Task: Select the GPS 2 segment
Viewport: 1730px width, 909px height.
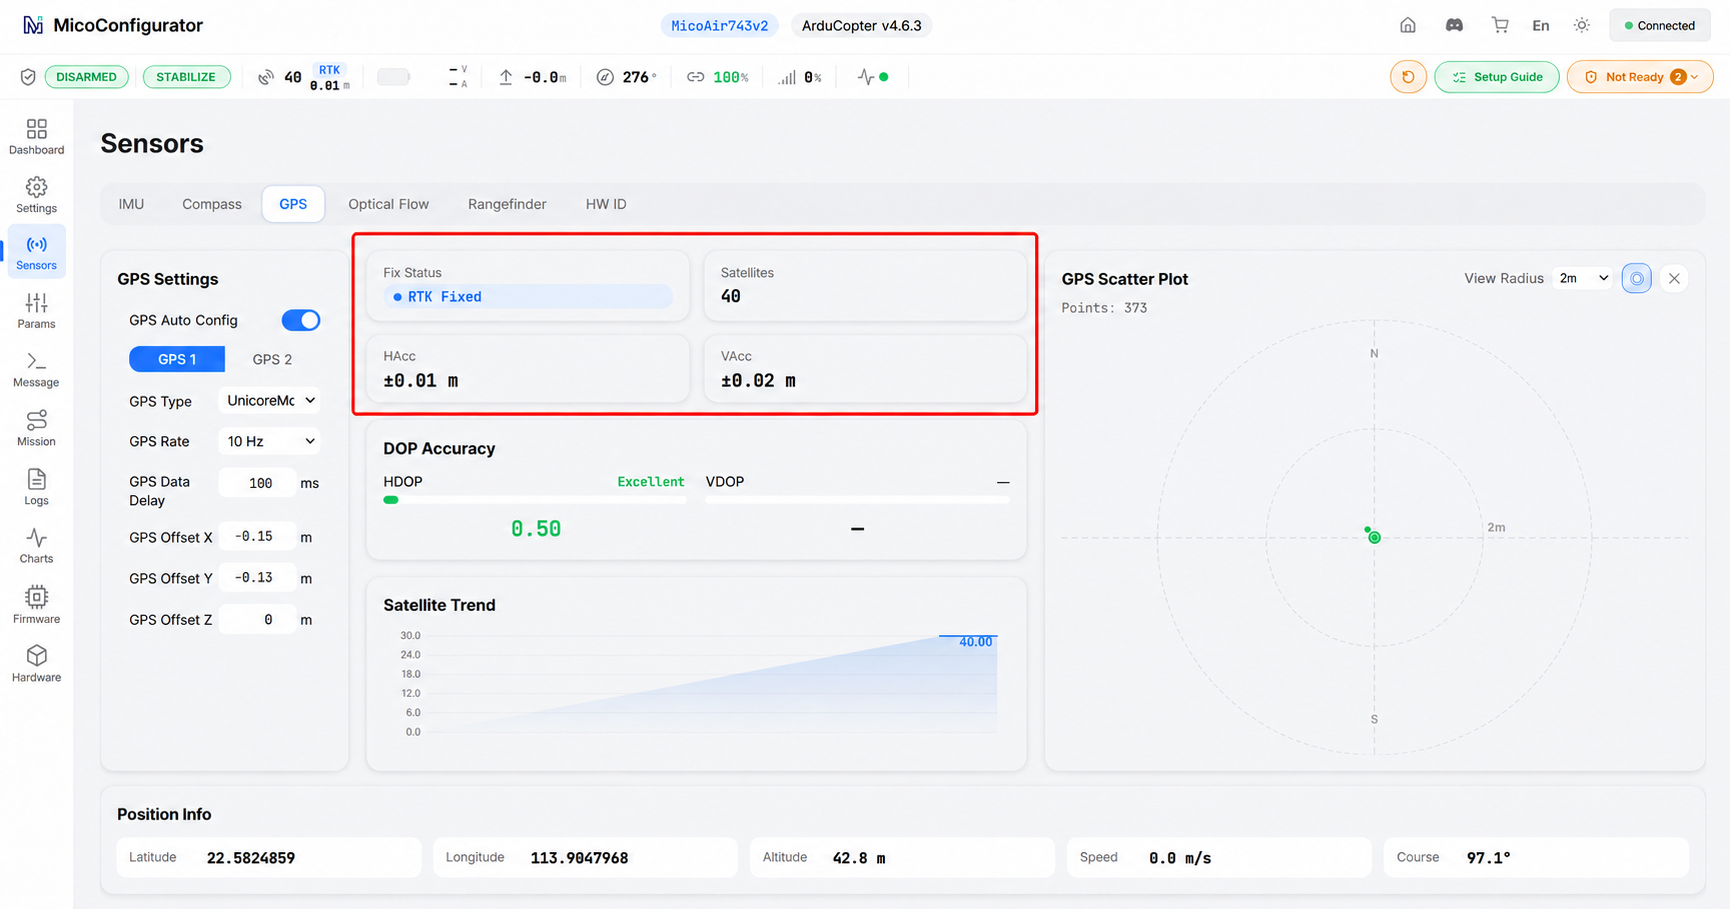Action: (x=272, y=359)
